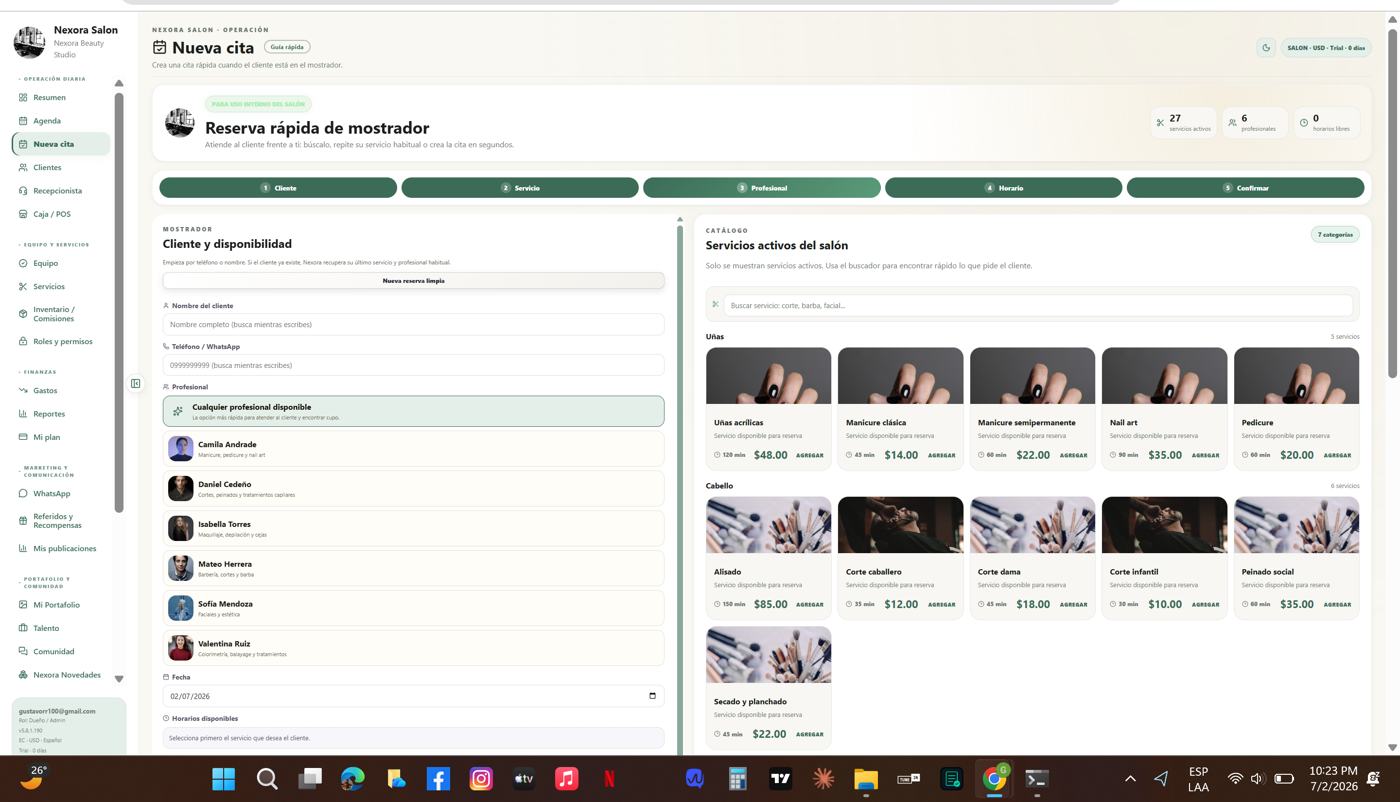This screenshot has width=1400, height=802.
Task: Open Resumen from the sidebar
Action: pyautogui.click(x=62, y=97)
